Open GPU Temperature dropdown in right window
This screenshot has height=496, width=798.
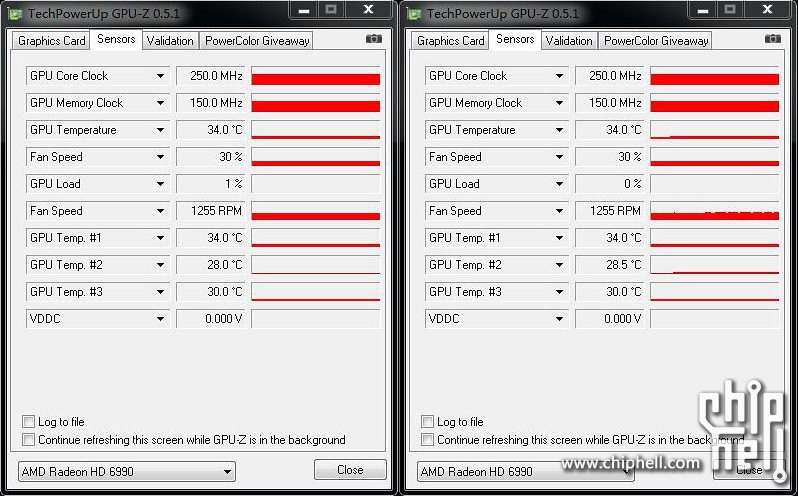point(497,130)
